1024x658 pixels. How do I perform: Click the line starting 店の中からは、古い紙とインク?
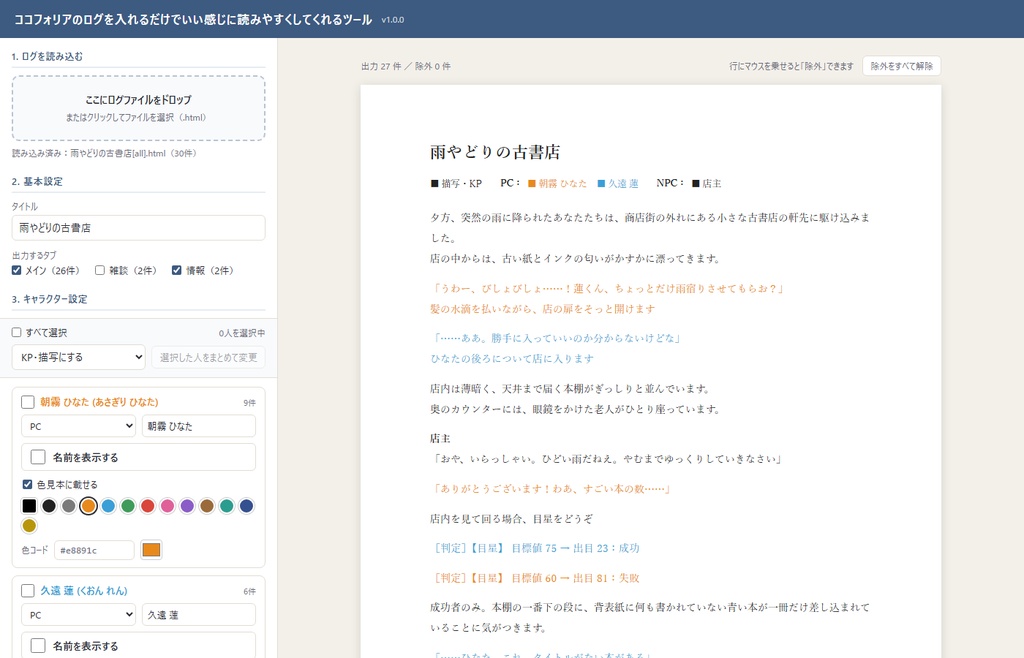coord(575,258)
